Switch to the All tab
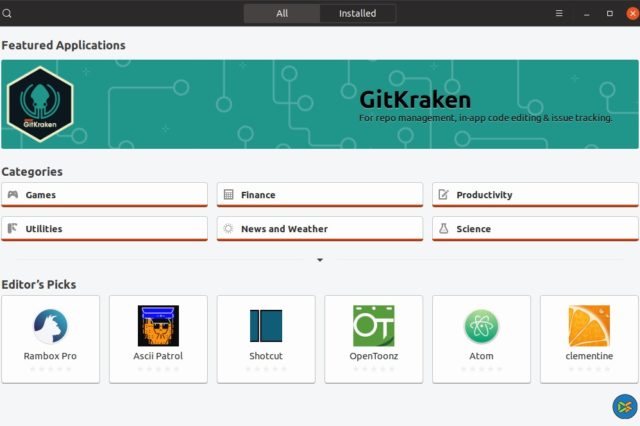Screen dimensions: 640x426 tap(282, 13)
